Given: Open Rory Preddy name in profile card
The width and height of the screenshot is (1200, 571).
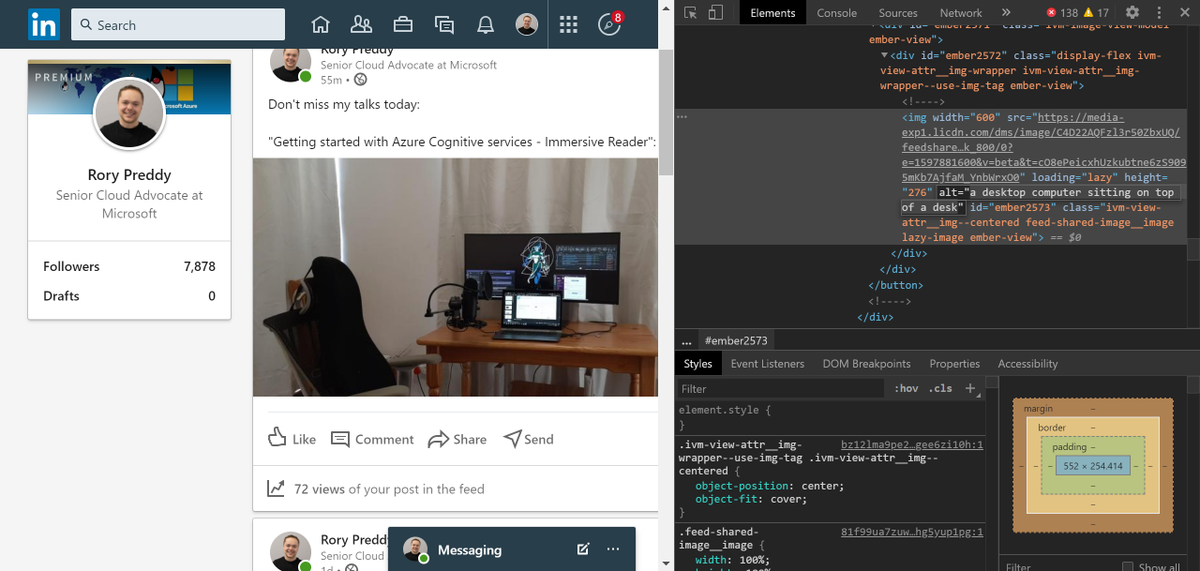Looking at the screenshot, I should coord(129,174).
